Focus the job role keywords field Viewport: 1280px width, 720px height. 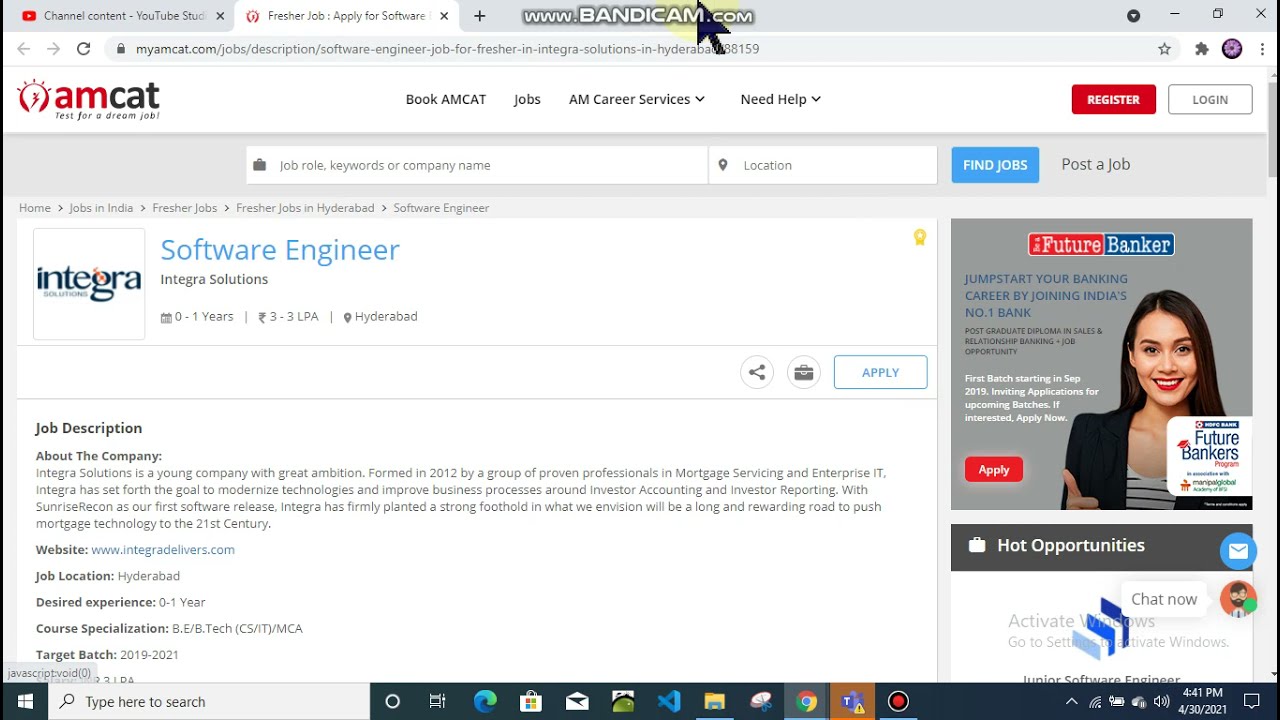[x=477, y=165]
